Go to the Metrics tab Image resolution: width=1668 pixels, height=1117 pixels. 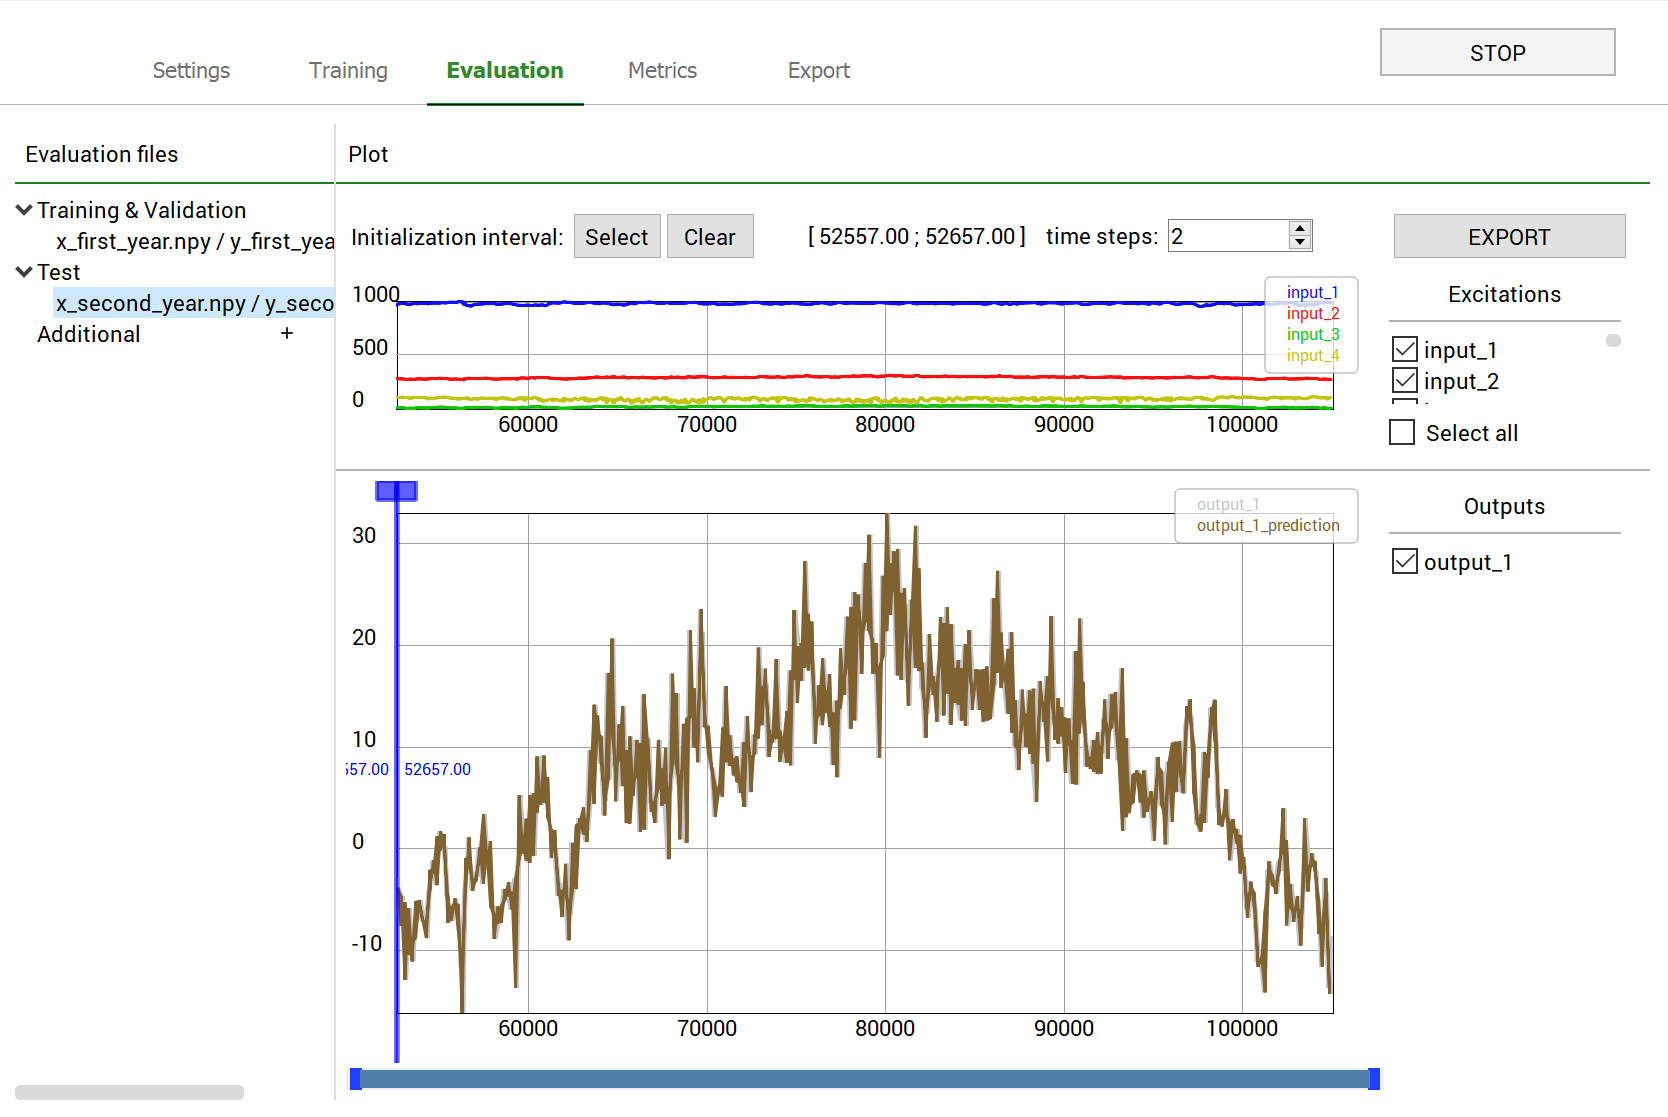pos(662,71)
